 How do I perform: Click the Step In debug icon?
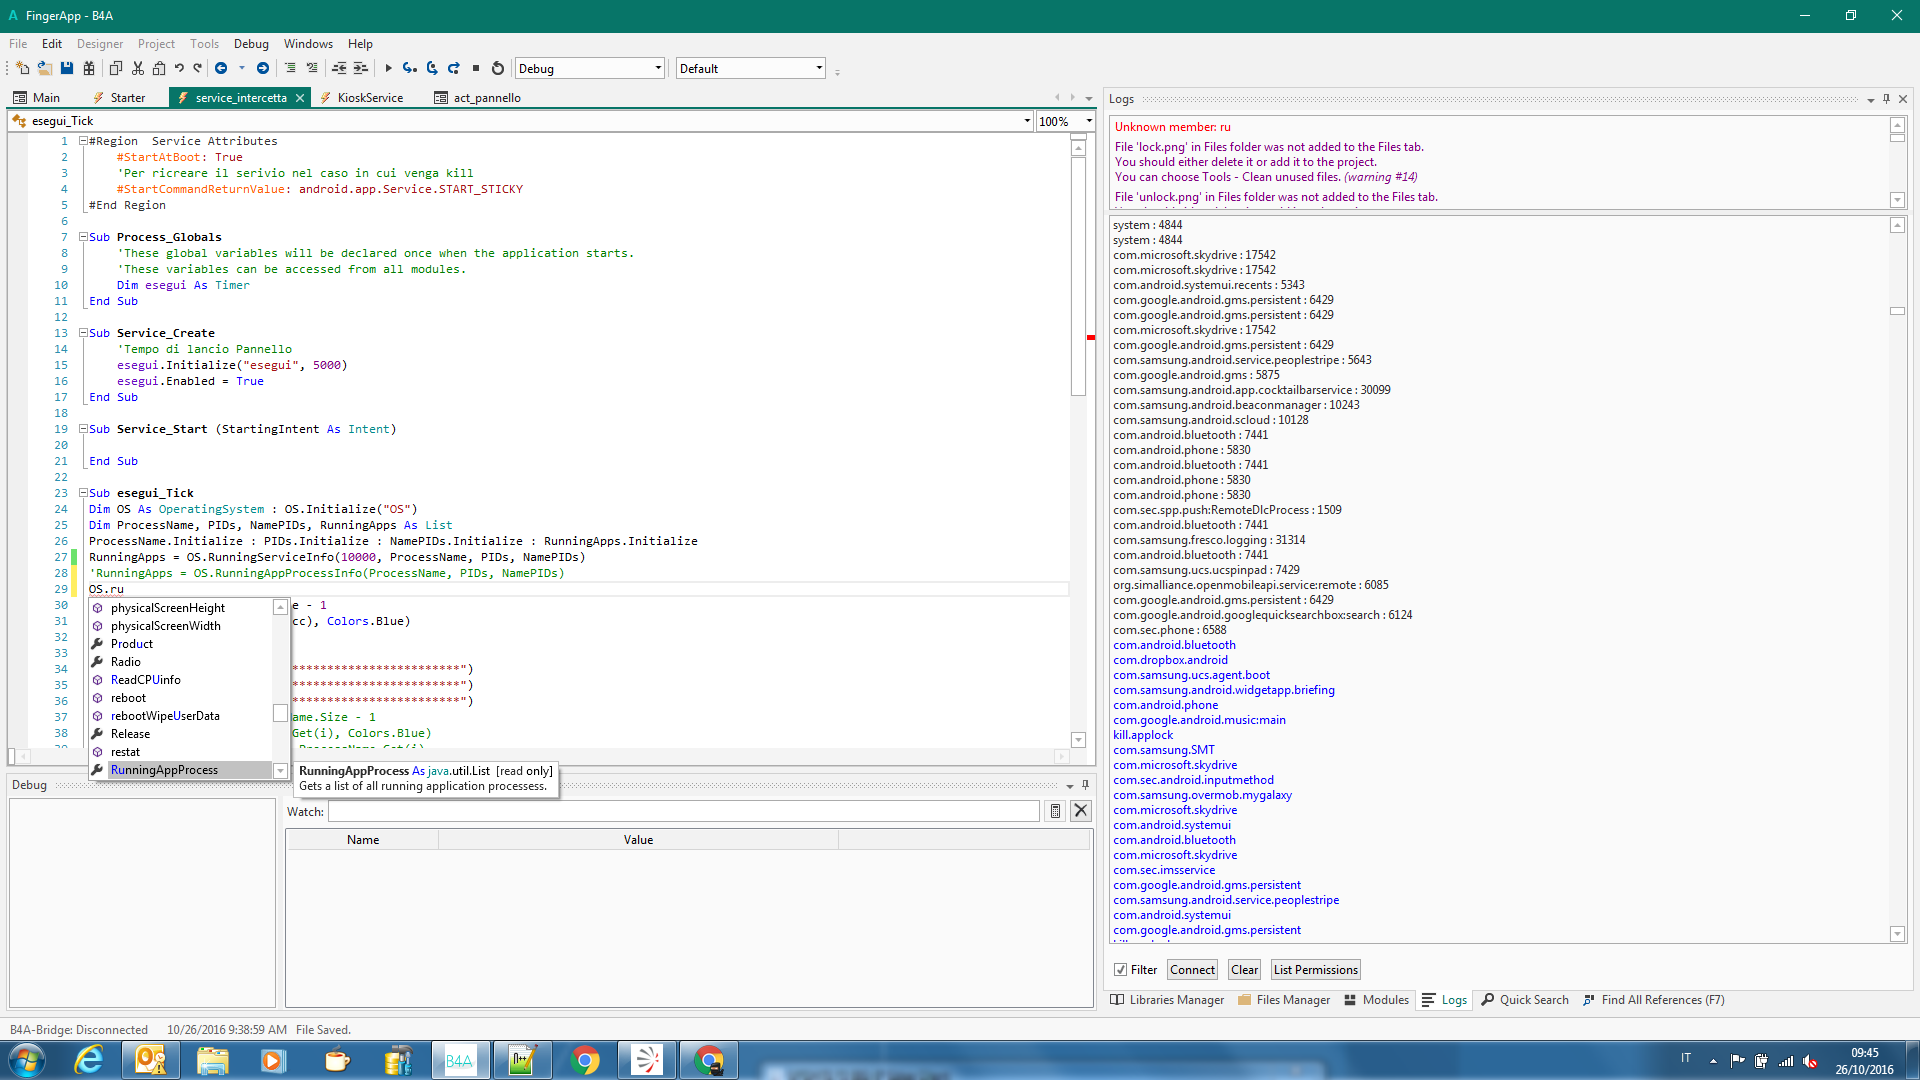point(410,69)
